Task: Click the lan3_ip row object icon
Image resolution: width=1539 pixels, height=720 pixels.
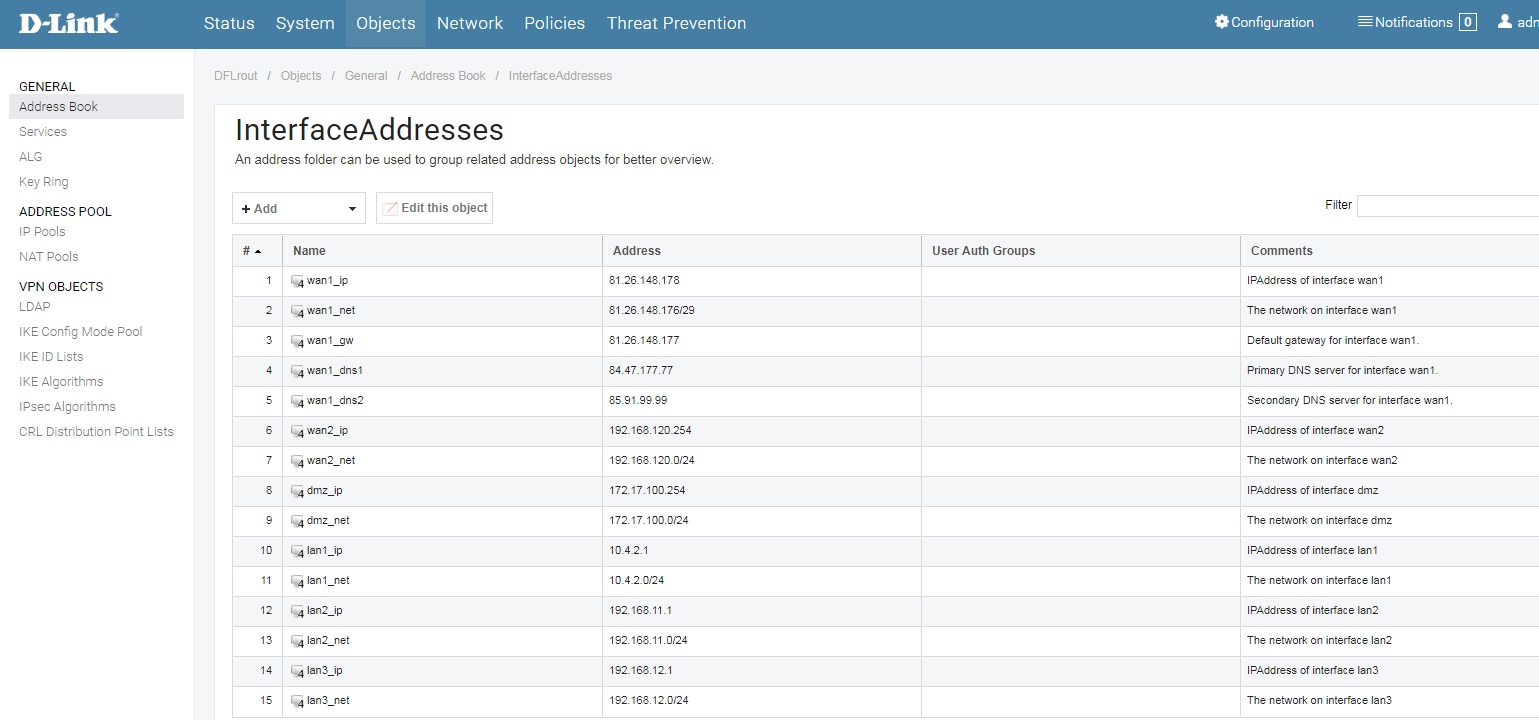Action: pos(297,671)
